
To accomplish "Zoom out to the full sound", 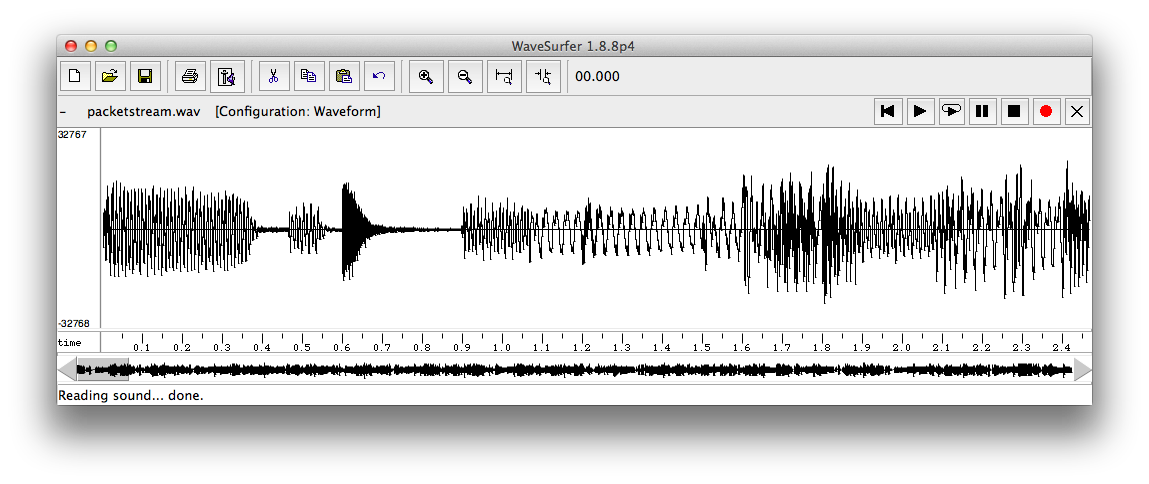I will click(x=543, y=76).
